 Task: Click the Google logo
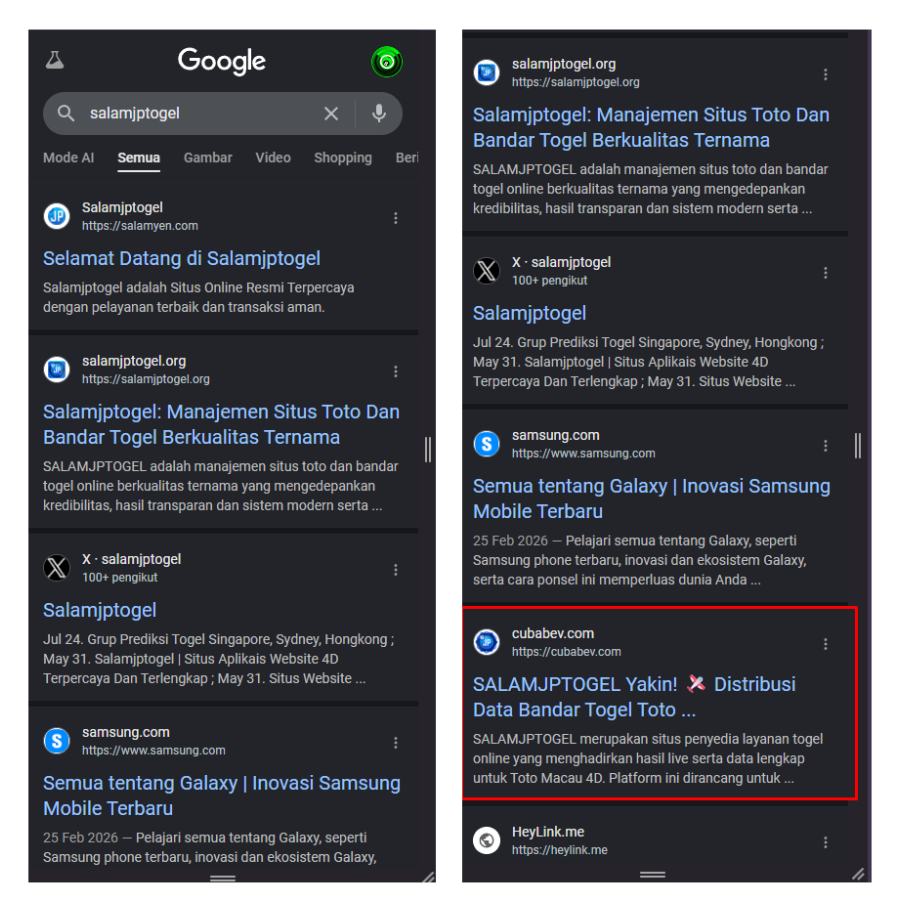(x=222, y=61)
